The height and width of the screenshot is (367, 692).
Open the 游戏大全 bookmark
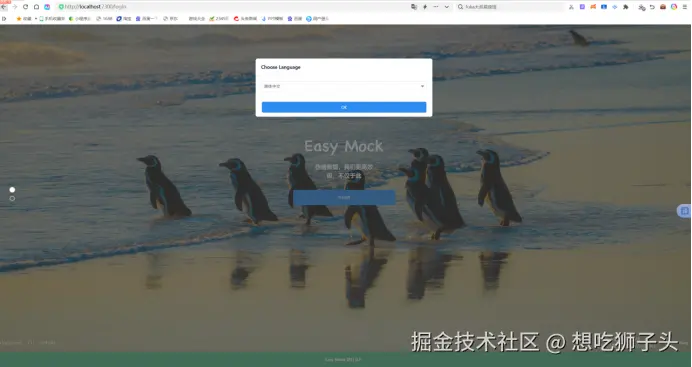tap(196, 19)
